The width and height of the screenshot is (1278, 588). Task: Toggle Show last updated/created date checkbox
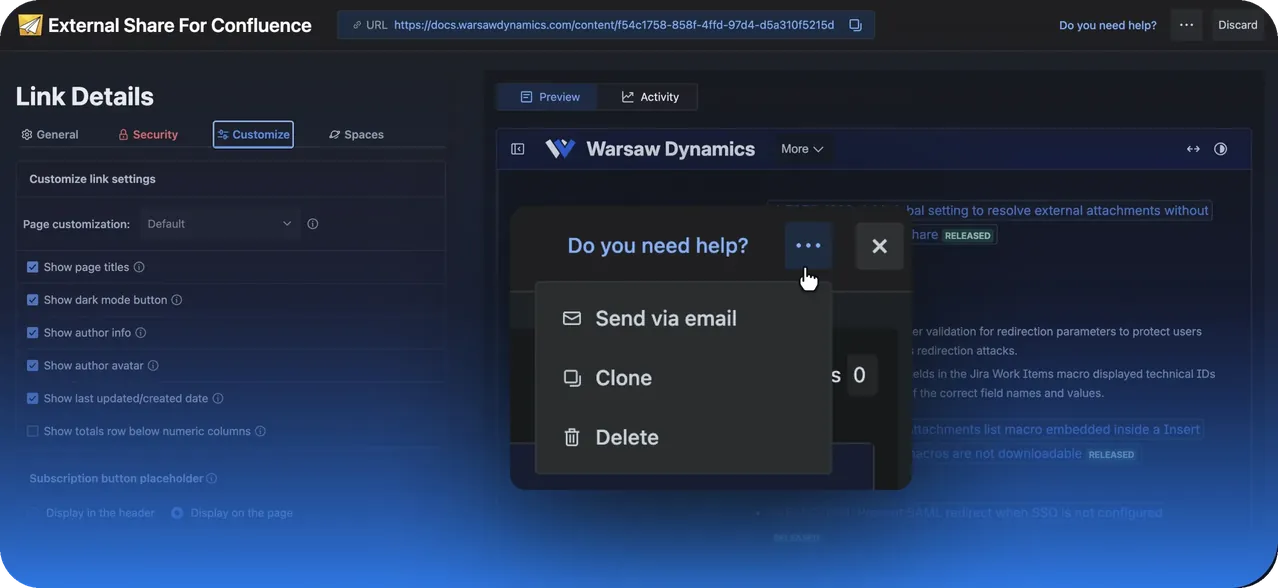click(x=33, y=398)
